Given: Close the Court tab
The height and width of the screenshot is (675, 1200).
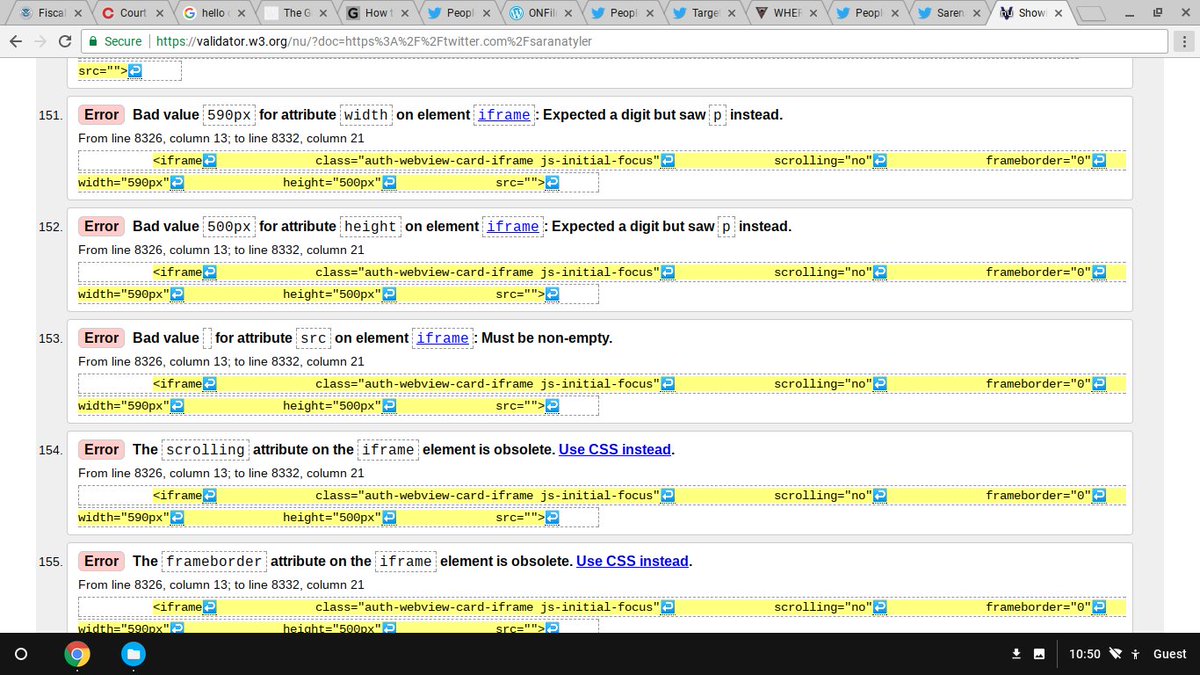Looking at the screenshot, I should (x=159, y=13).
